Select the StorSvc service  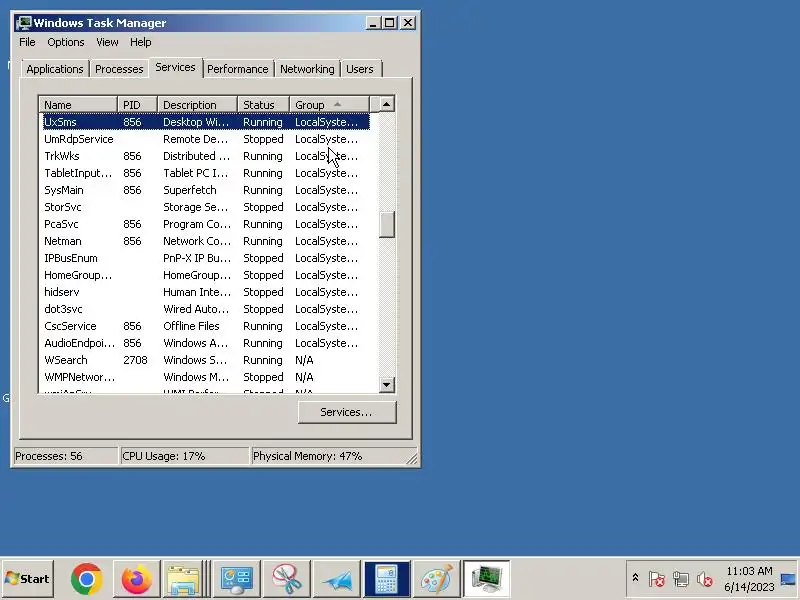pyautogui.click(x=206, y=207)
